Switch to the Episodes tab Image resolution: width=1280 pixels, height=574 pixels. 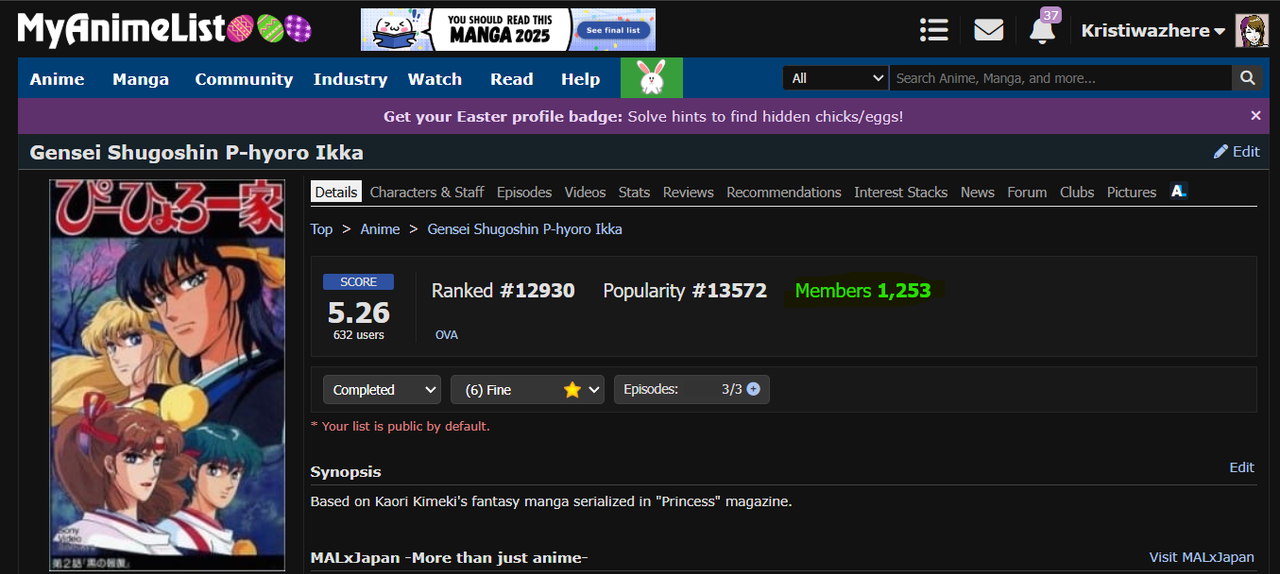[524, 192]
